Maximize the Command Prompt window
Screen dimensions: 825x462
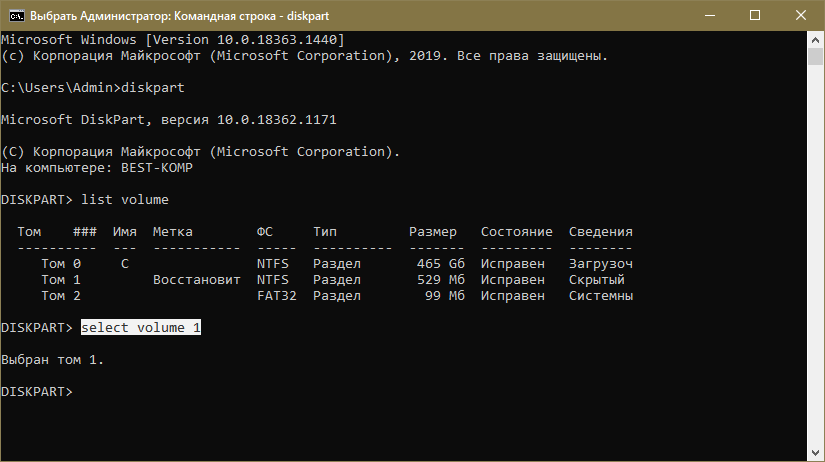753,16
